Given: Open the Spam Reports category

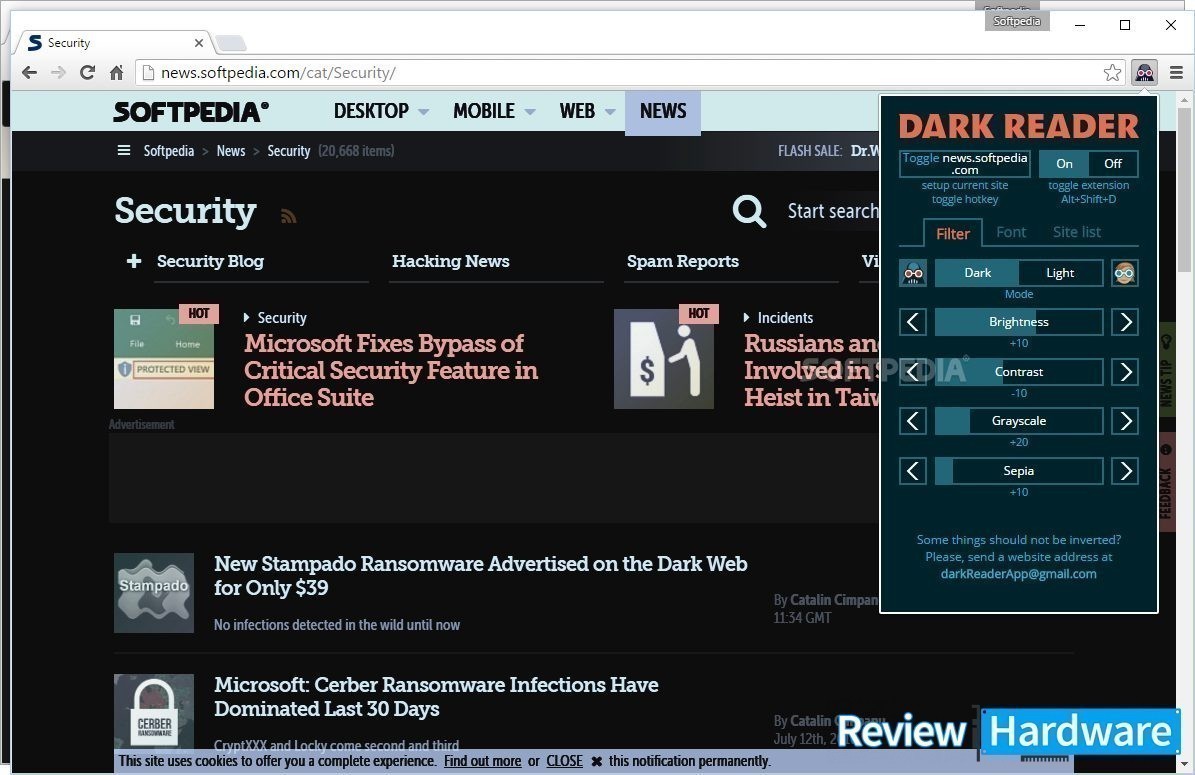Looking at the screenshot, I should click(683, 261).
